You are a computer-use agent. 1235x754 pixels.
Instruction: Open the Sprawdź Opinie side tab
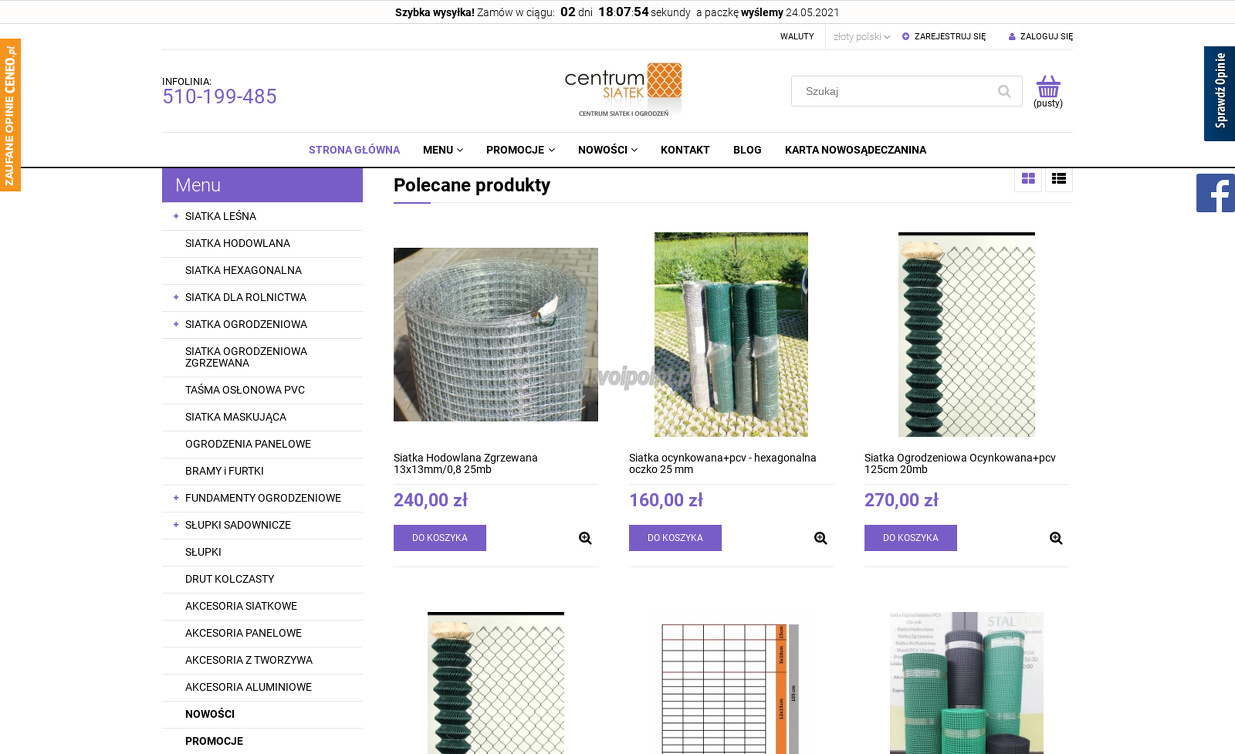pyautogui.click(x=1219, y=93)
